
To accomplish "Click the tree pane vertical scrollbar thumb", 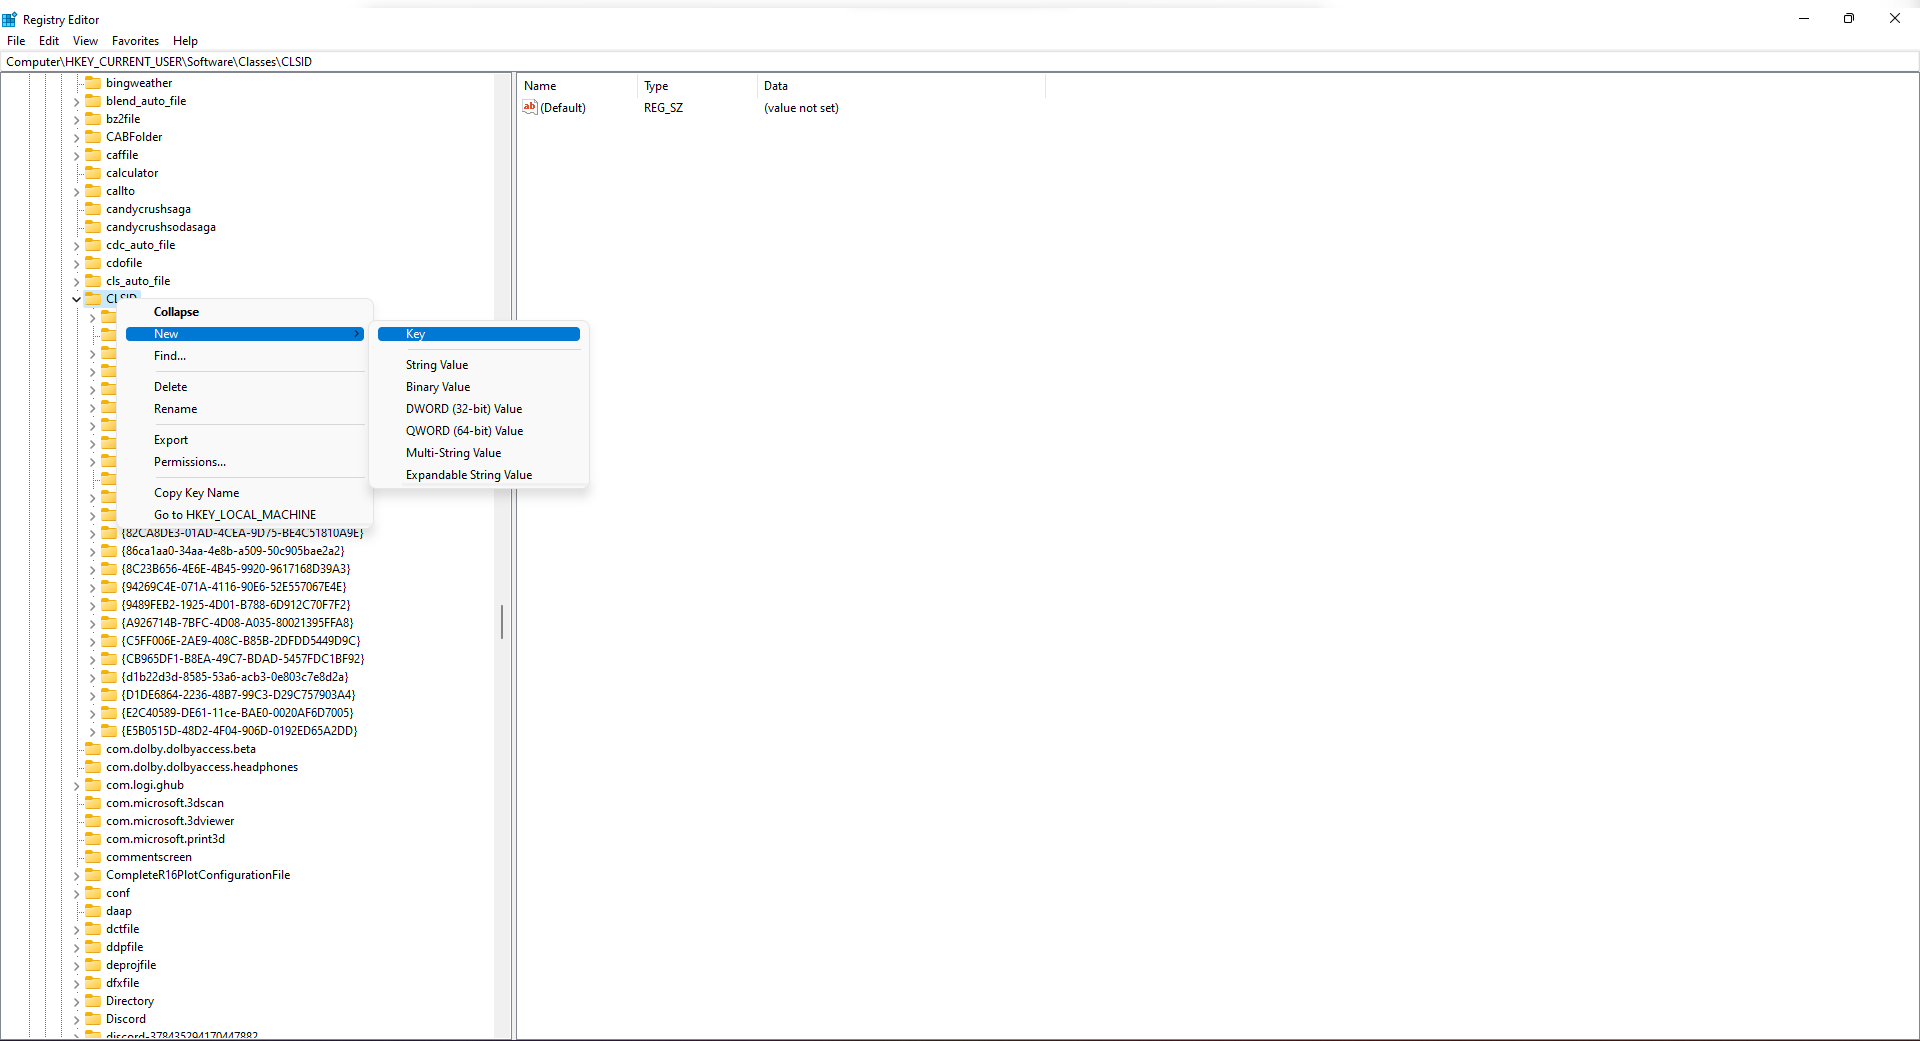I will coord(502,622).
